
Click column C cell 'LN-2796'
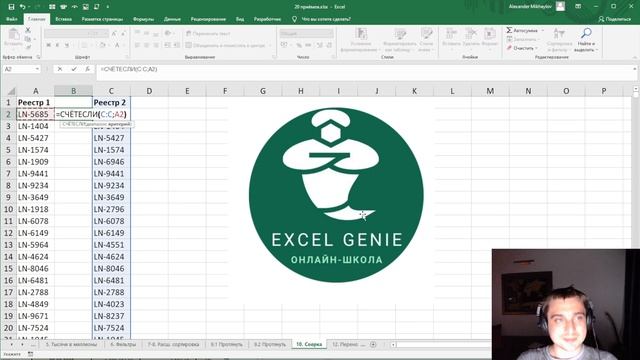[111, 209]
